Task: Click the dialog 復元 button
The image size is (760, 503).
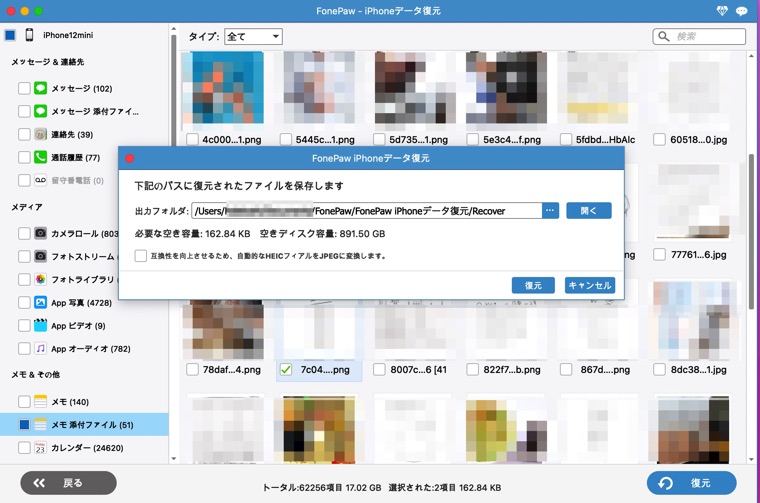Action: coord(533,285)
